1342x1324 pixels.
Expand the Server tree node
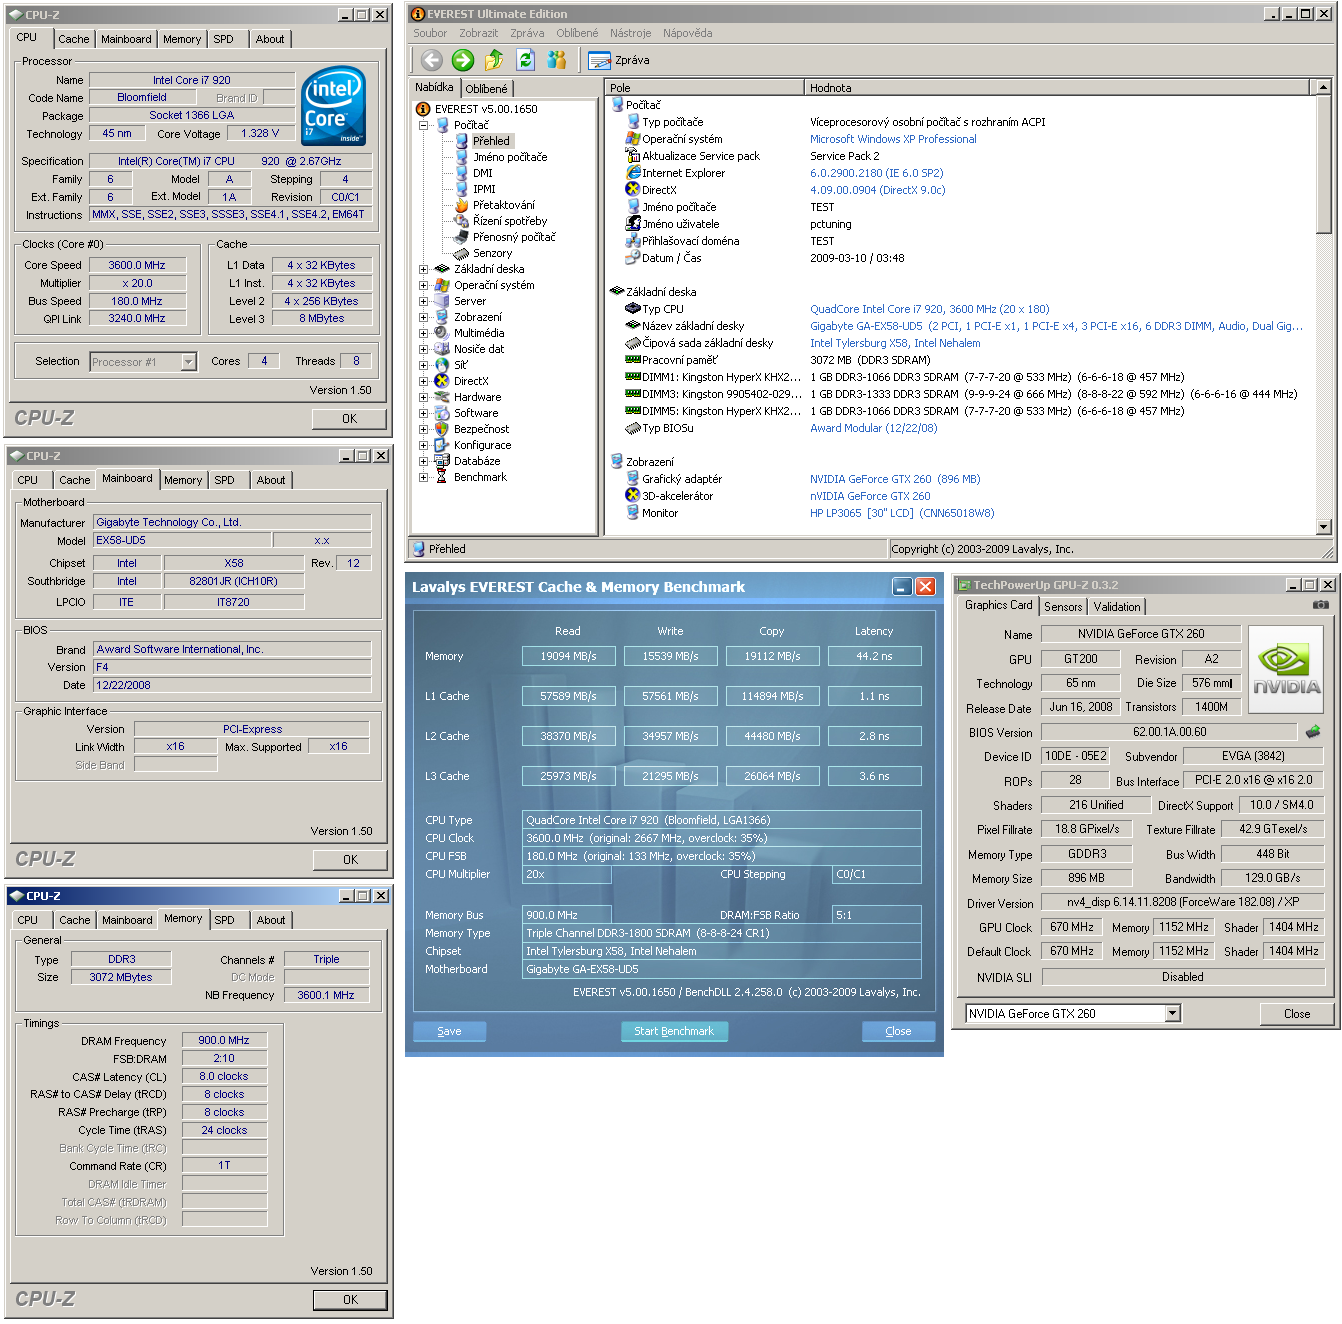423,301
